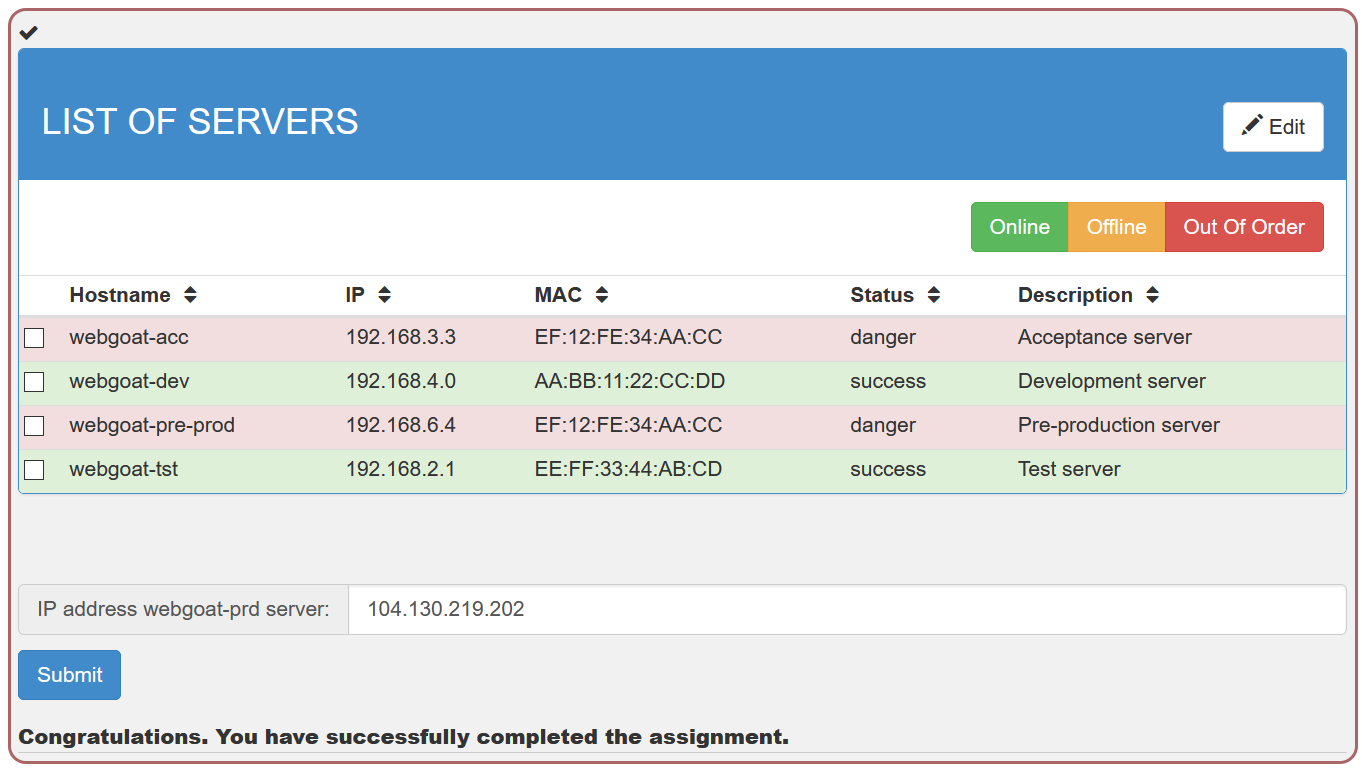Sort by MAC using its sort arrows
The image size is (1362, 768).
[601, 295]
